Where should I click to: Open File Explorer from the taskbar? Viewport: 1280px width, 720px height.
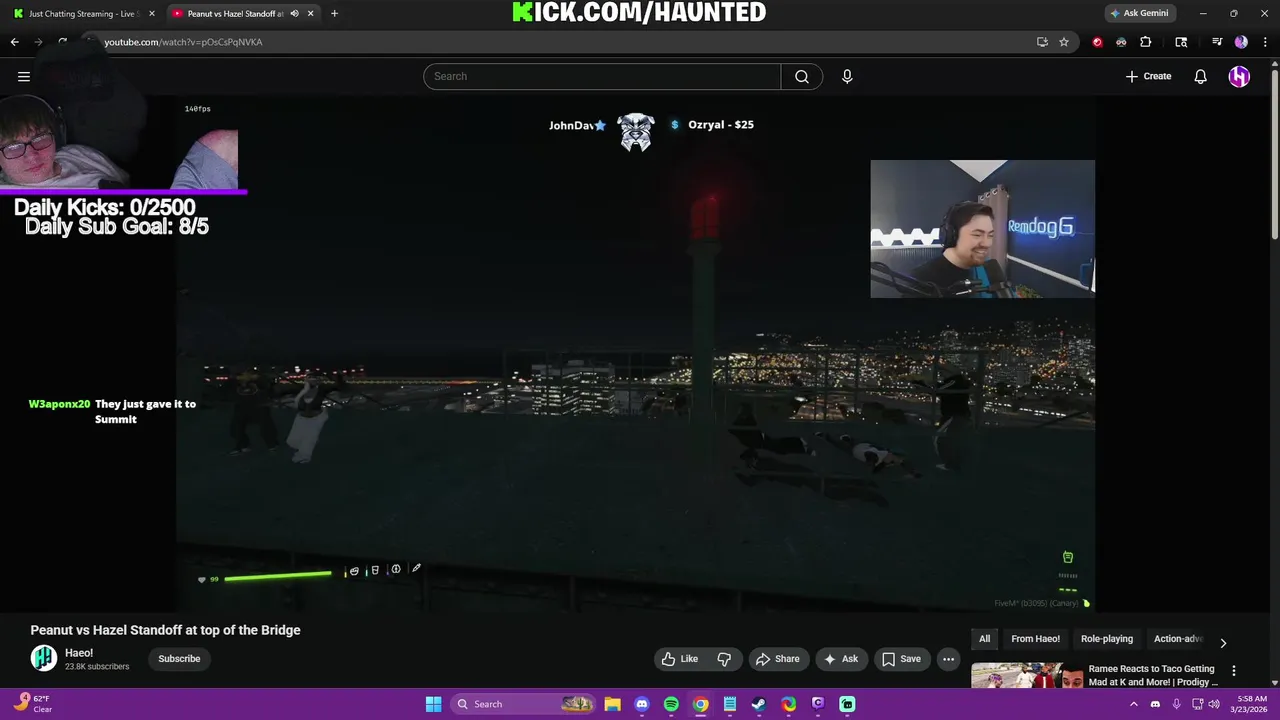[612, 704]
